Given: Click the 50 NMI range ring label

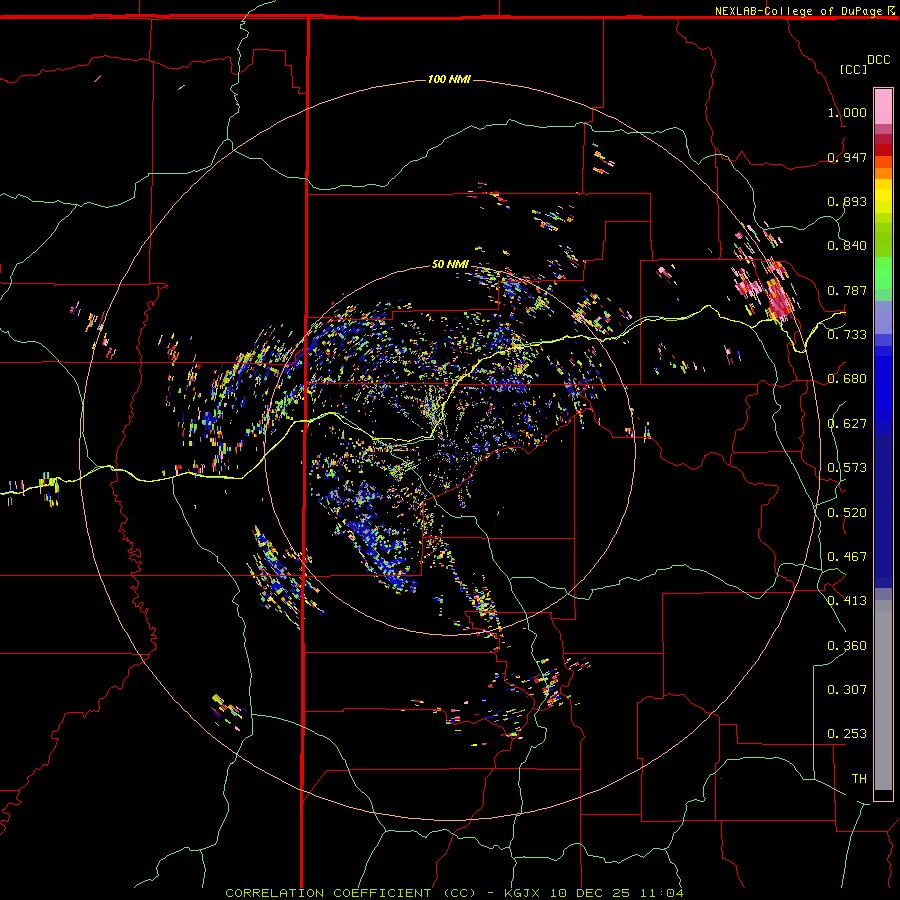Looking at the screenshot, I should [x=450, y=264].
